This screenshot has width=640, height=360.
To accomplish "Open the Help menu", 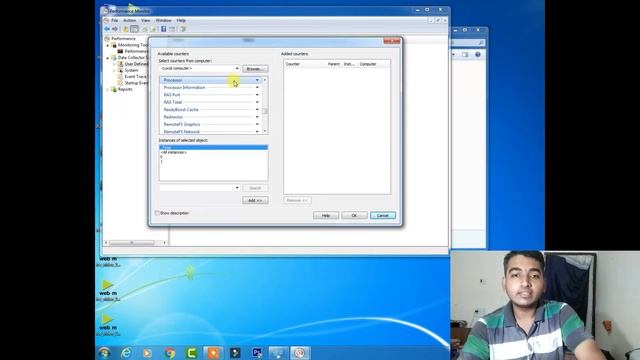I will click(181, 20).
